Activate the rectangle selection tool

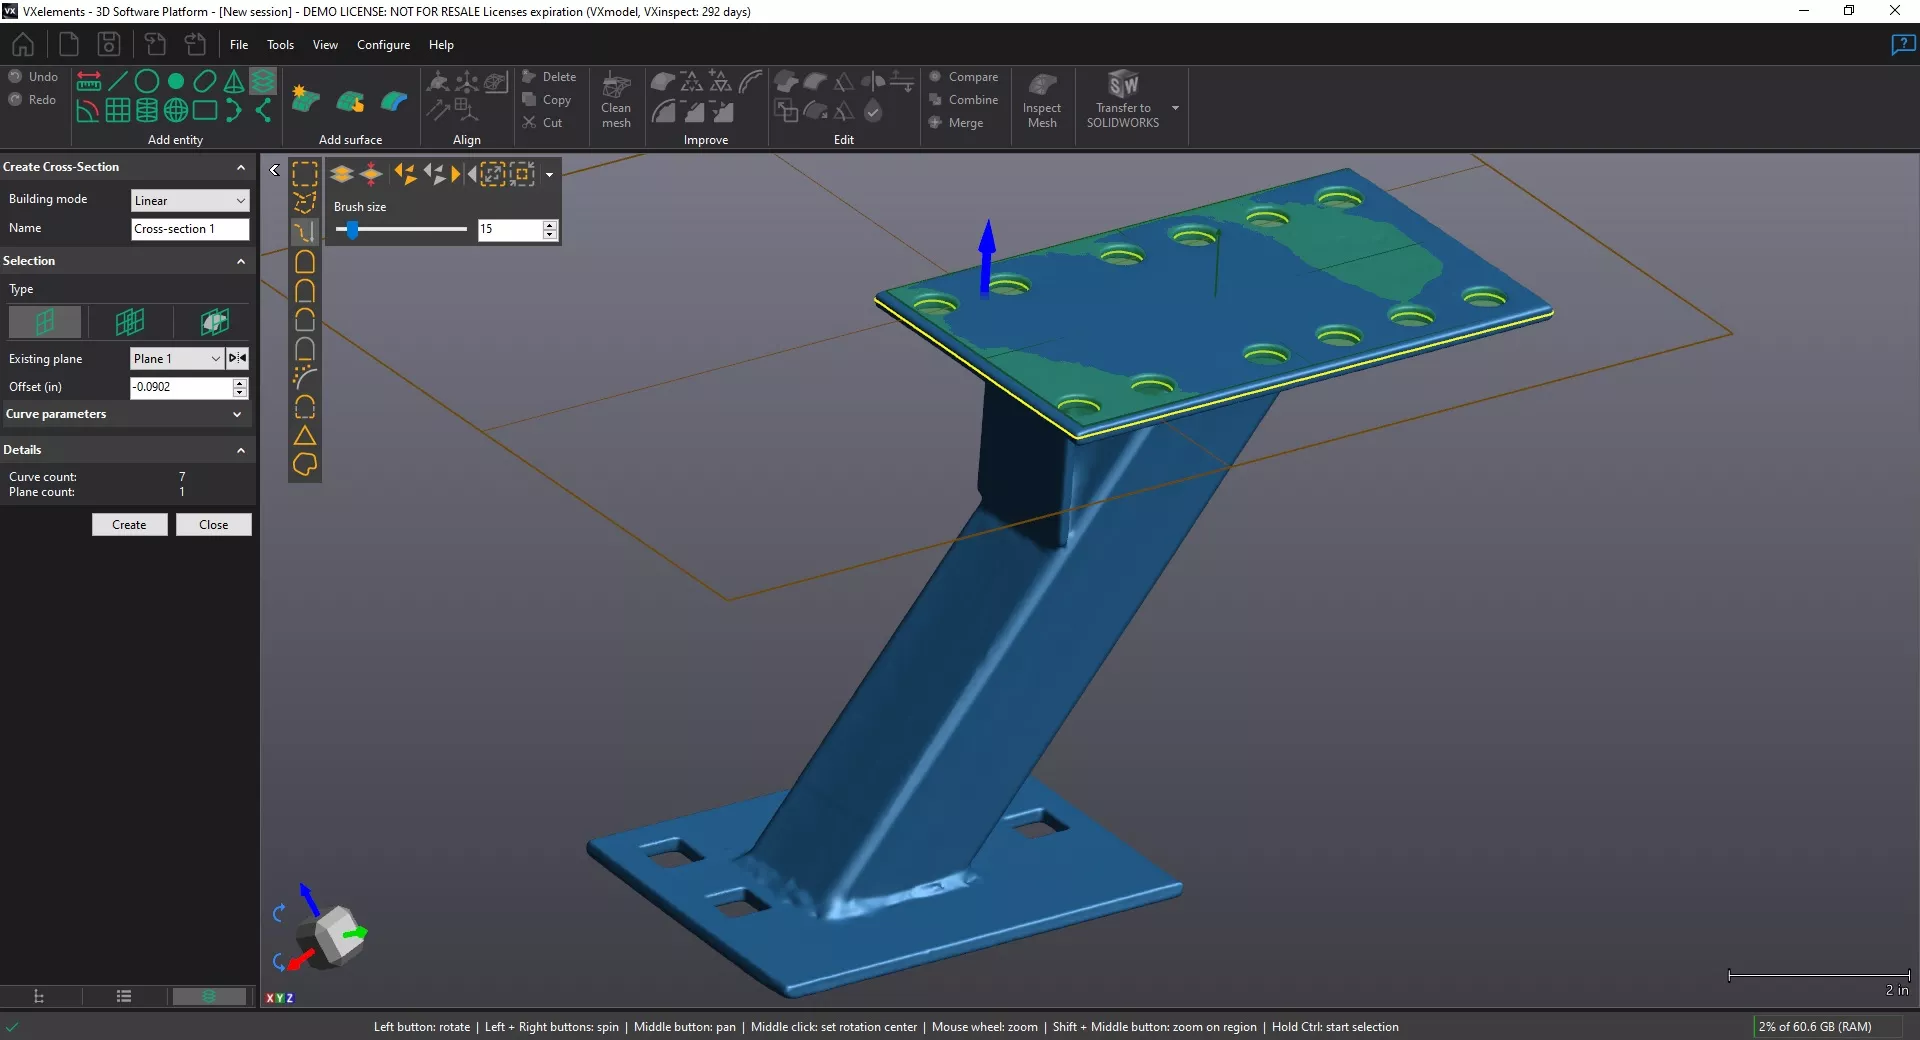(x=305, y=173)
